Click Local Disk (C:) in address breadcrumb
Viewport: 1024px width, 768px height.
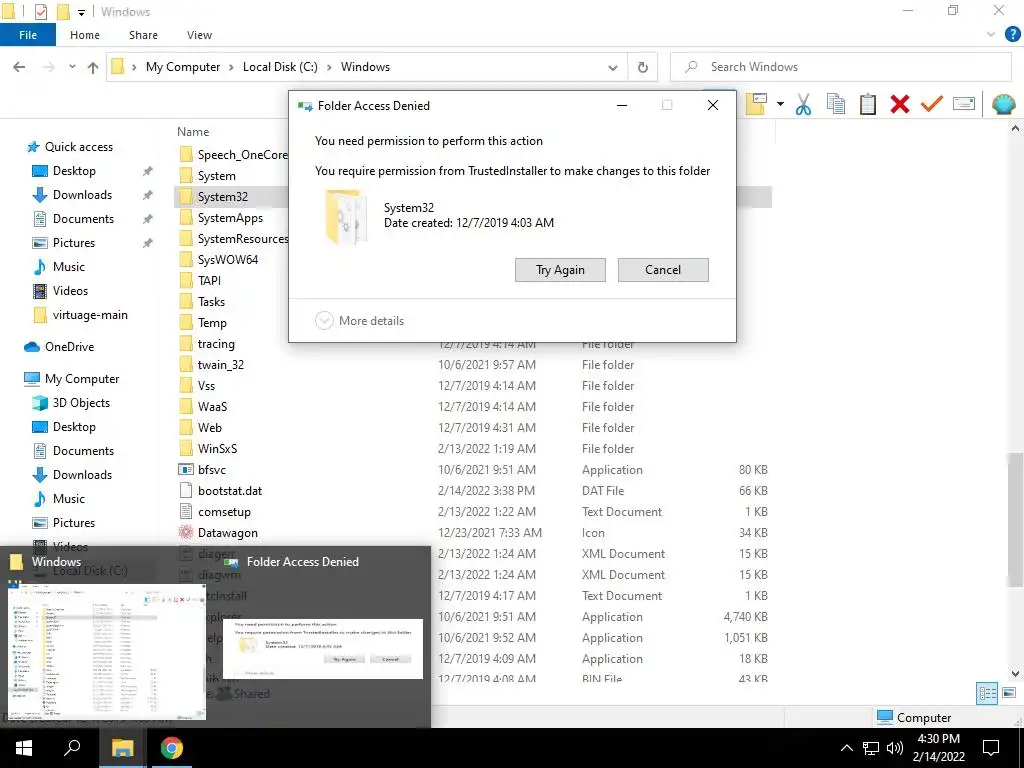click(280, 67)
